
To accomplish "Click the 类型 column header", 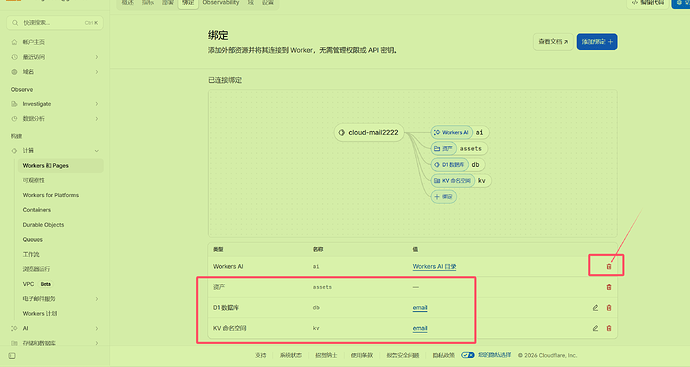I will pos(218,249).
